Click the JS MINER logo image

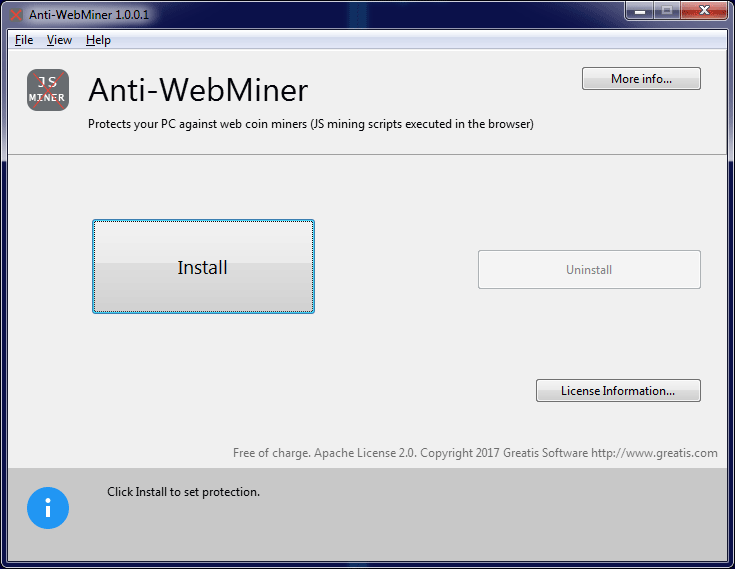pos(48,90)
